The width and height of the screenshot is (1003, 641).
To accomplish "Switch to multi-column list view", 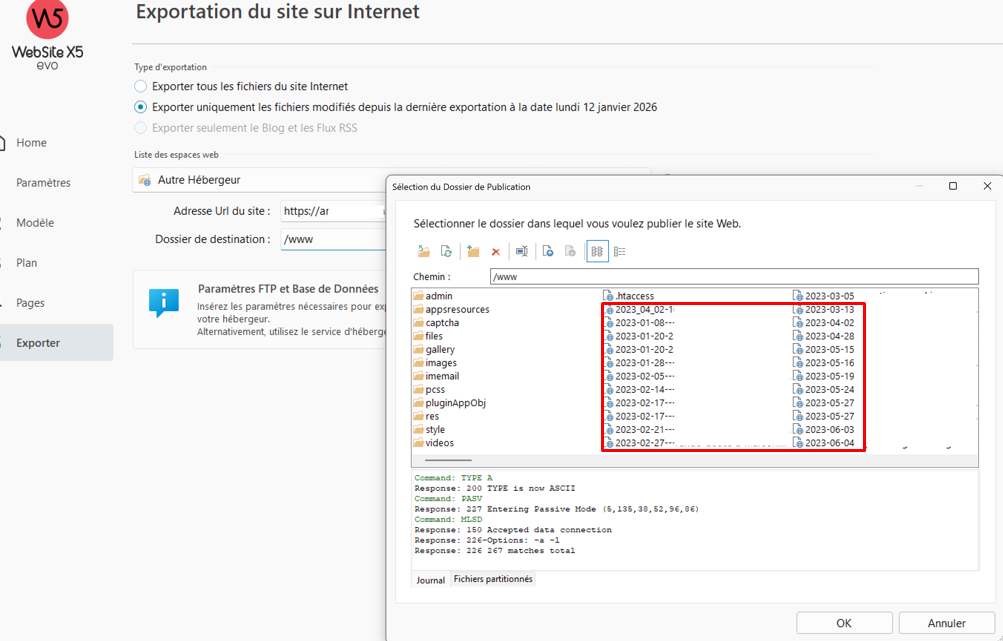I will coord(597,251).
